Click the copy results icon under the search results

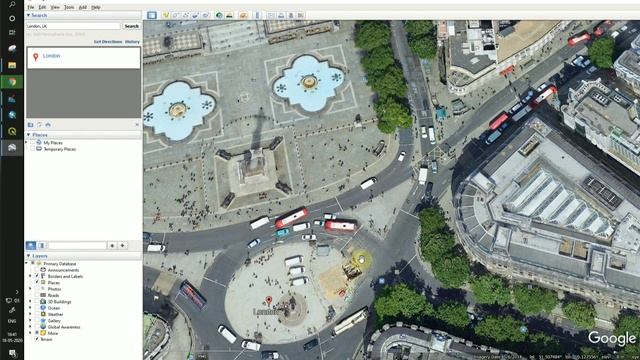click(x=39, y=124)
